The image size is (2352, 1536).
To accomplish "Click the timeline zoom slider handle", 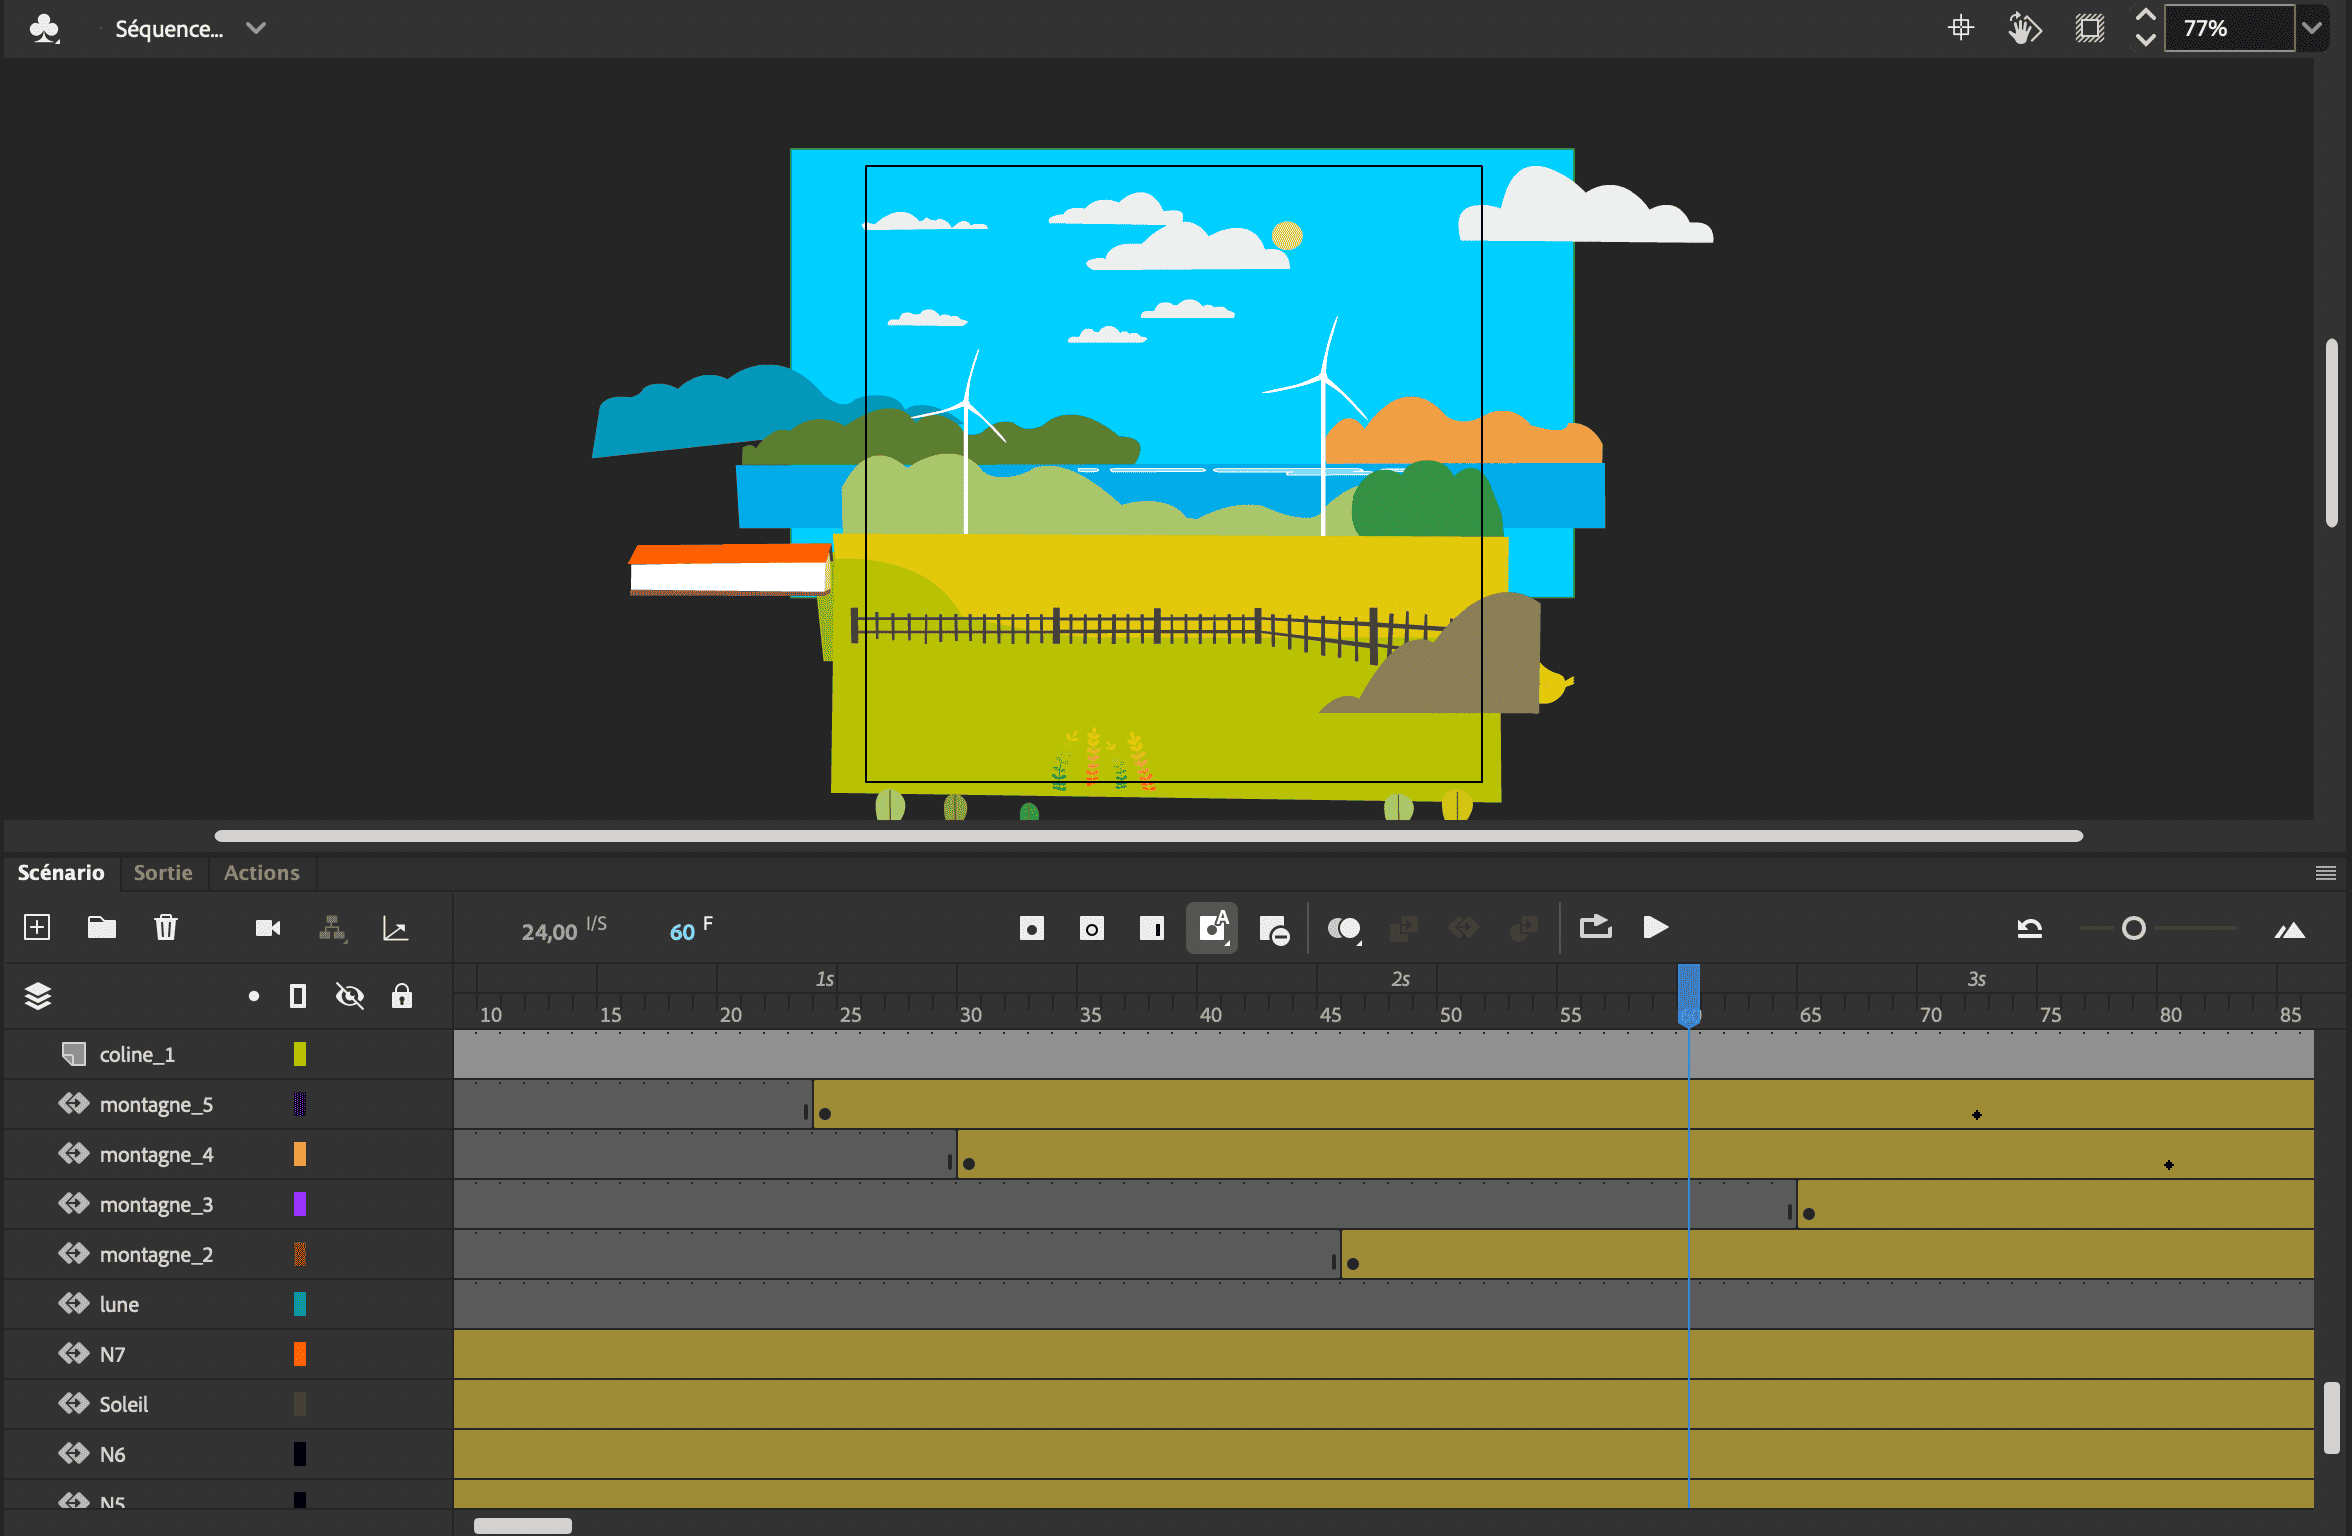I will 2133,928.
